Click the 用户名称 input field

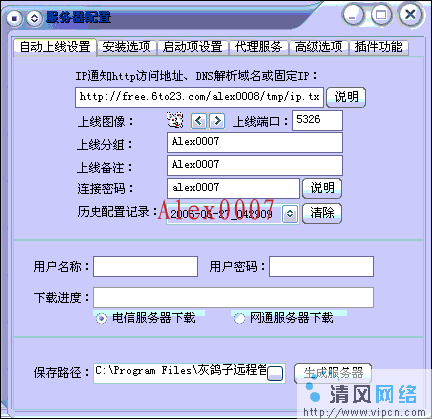pyautogui.click(x=145, y=266)
